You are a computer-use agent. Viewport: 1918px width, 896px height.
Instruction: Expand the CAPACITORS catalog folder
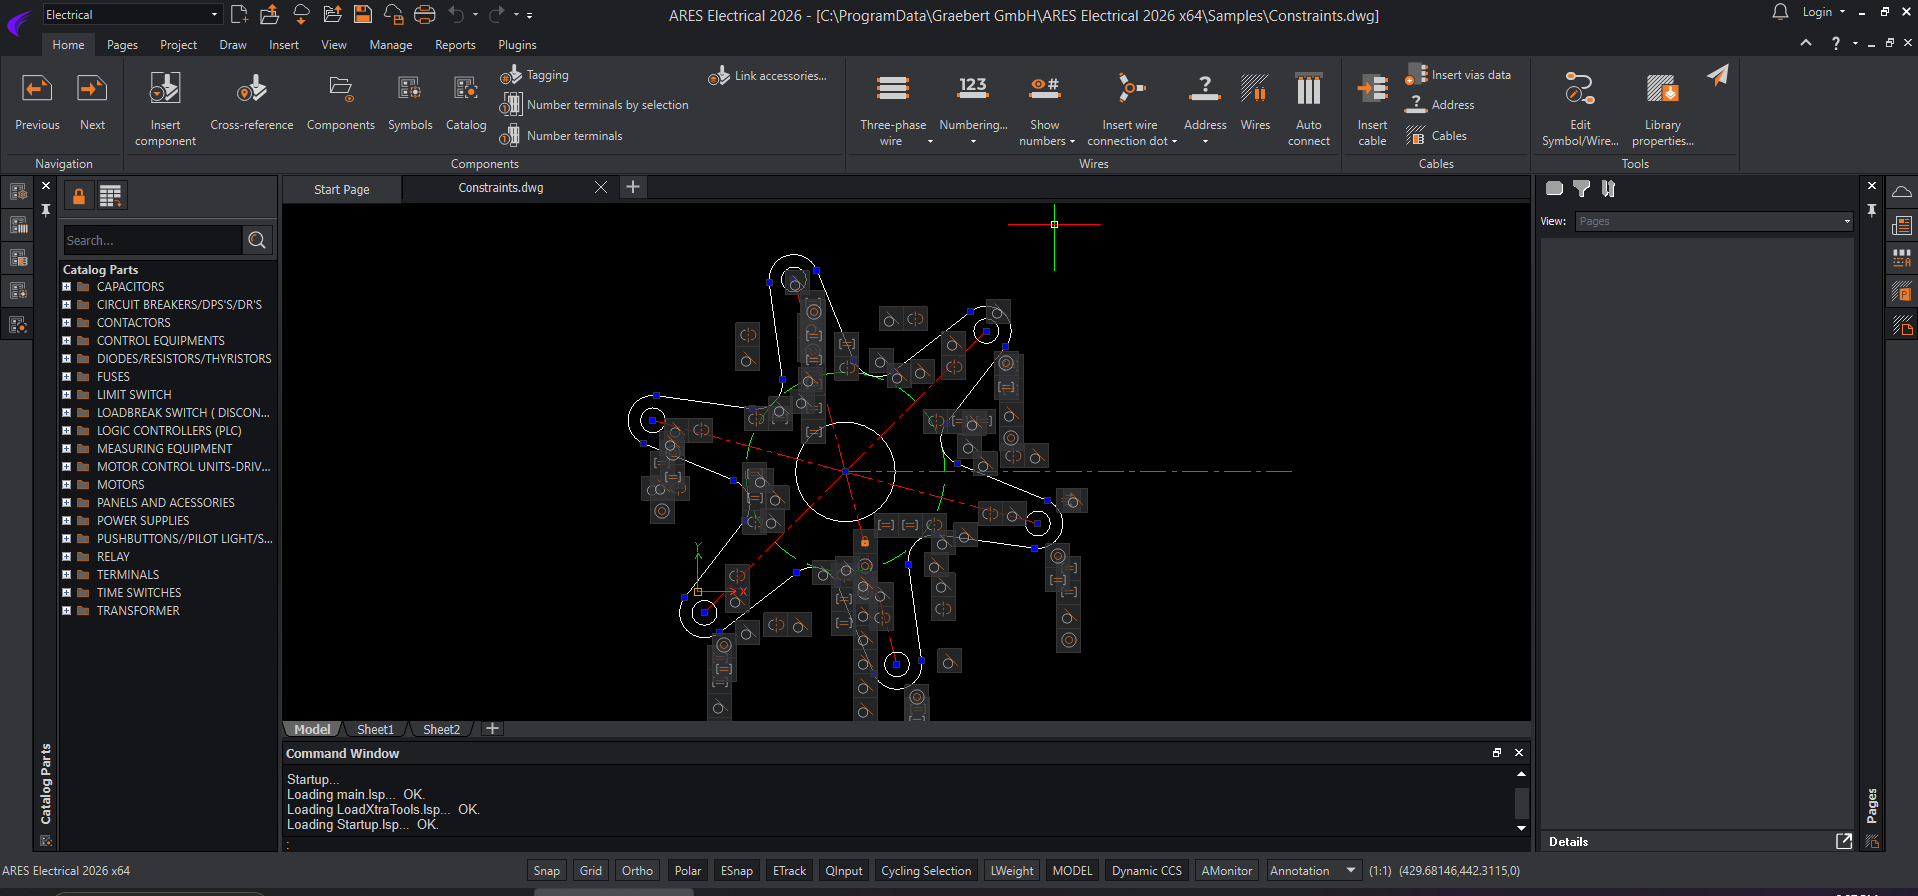pos(67,287)
